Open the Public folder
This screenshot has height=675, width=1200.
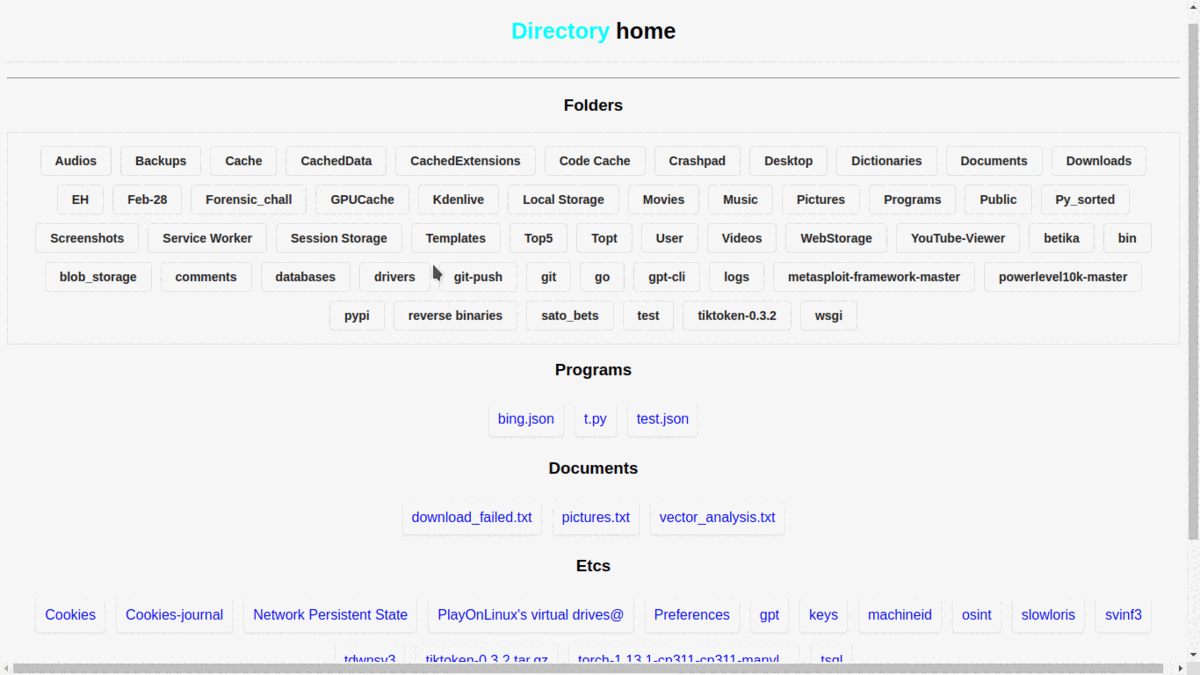[998, 200]
